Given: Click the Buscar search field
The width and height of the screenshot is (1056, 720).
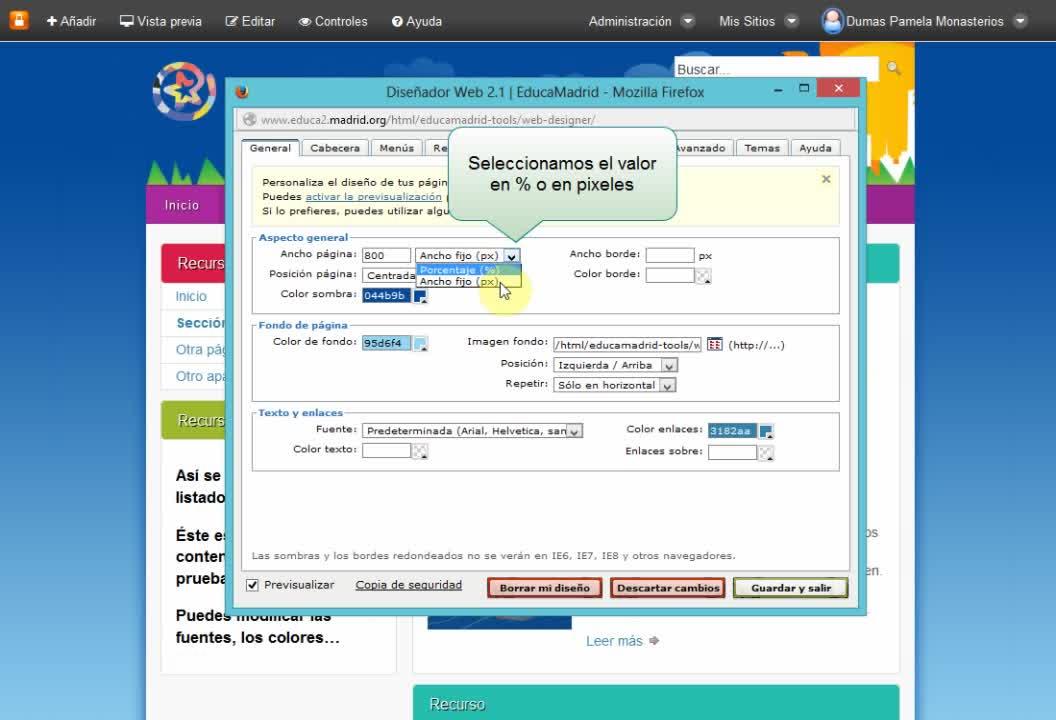Looking at the screenshot, I should [x=776, y=69].
